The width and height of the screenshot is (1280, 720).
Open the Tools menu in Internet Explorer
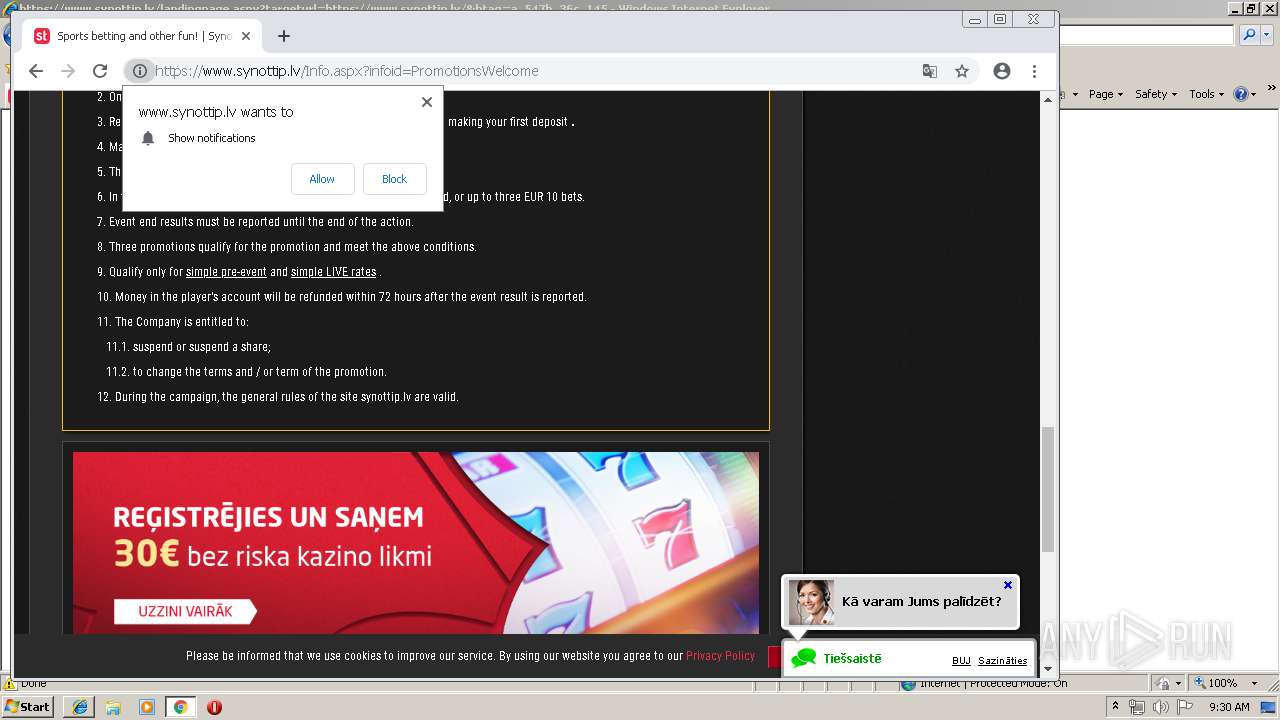tap(1206, 94)
